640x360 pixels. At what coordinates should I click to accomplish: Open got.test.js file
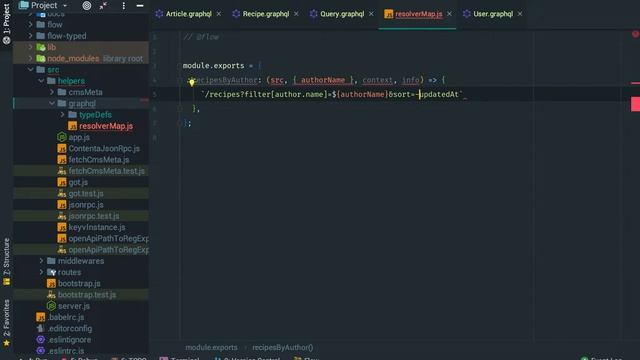point(86,193)
